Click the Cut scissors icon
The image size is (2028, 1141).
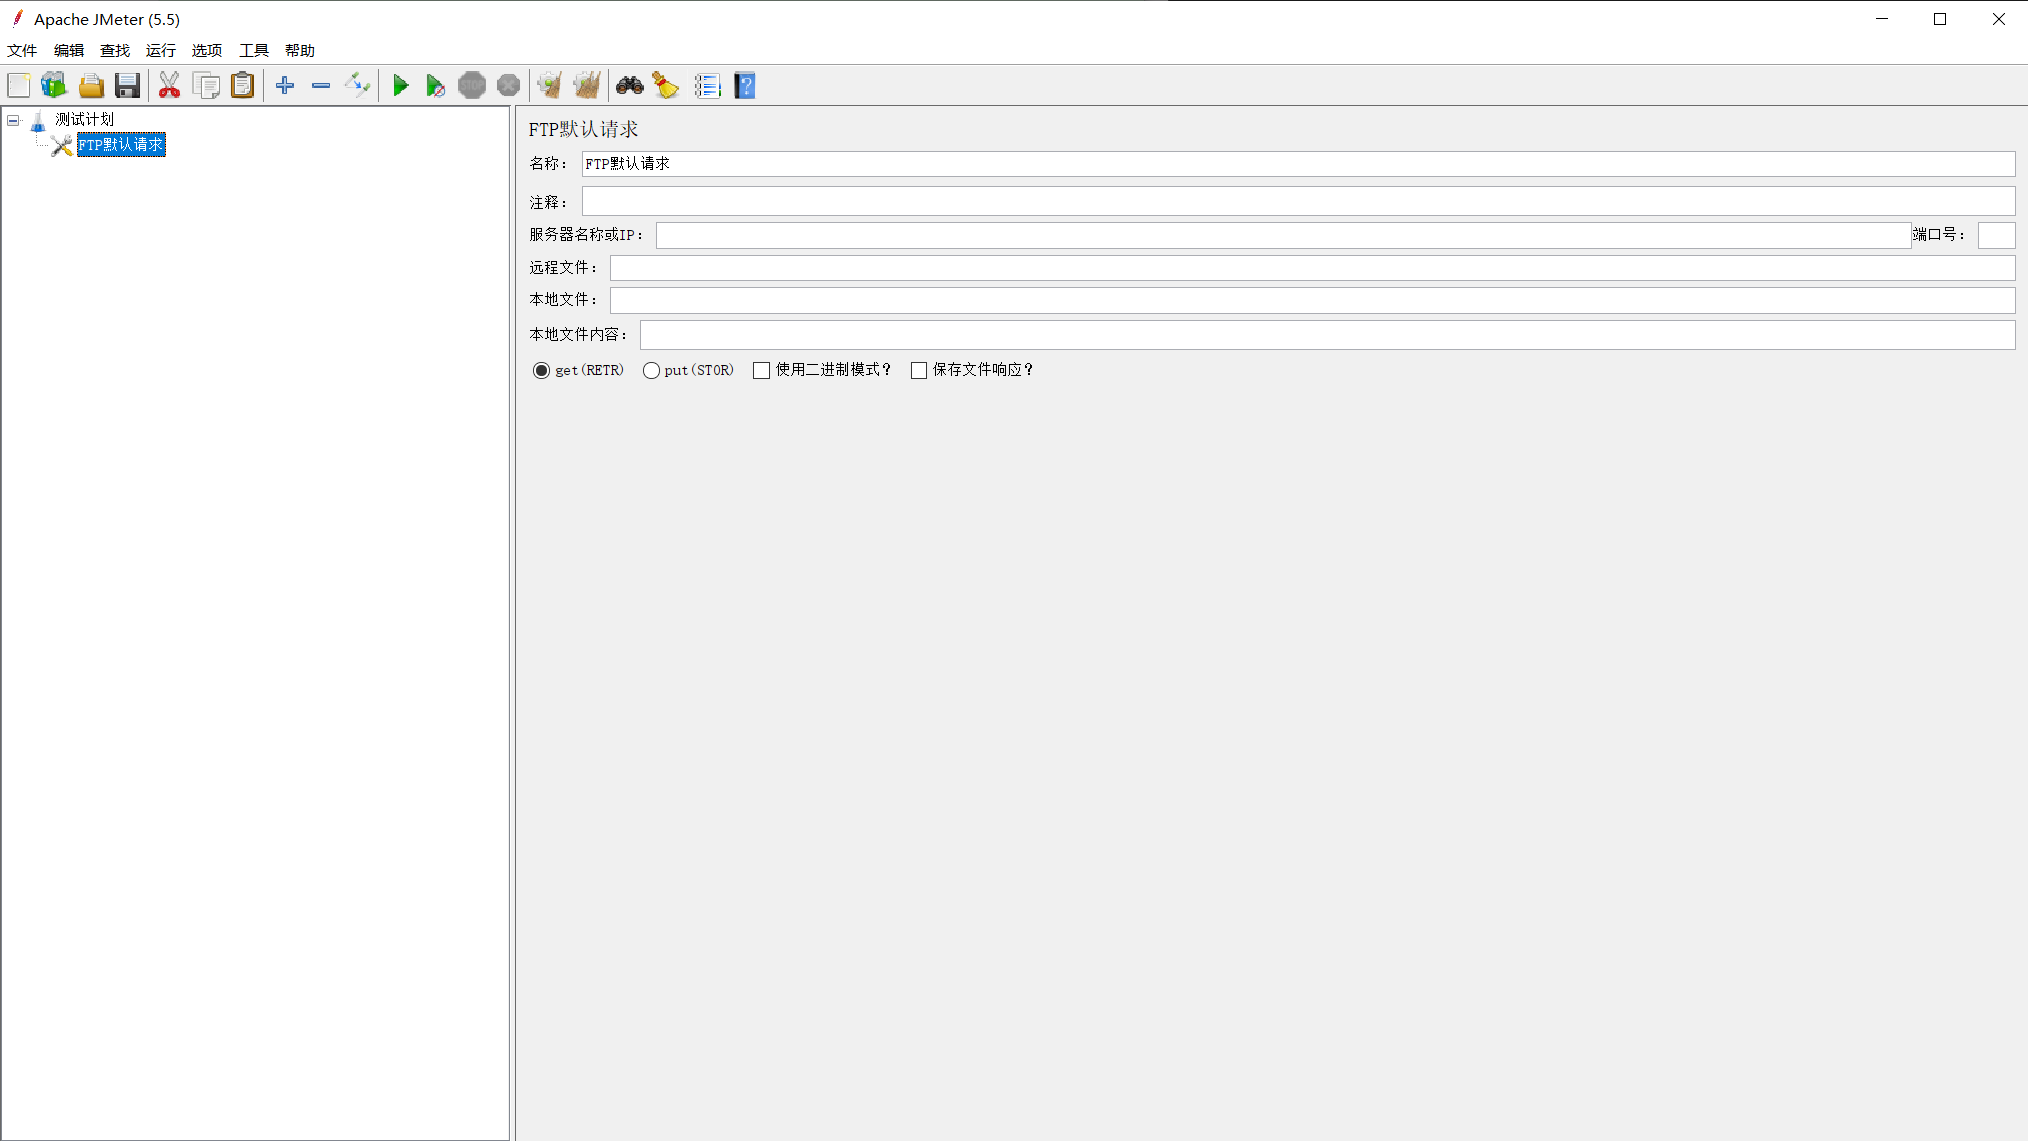click(169, 86)
